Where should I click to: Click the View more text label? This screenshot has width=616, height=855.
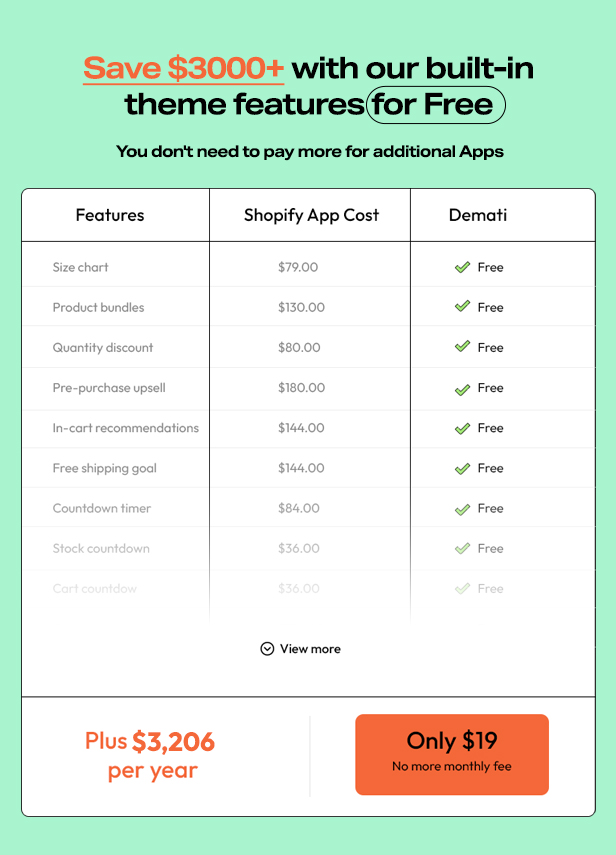tap(310, 649)
